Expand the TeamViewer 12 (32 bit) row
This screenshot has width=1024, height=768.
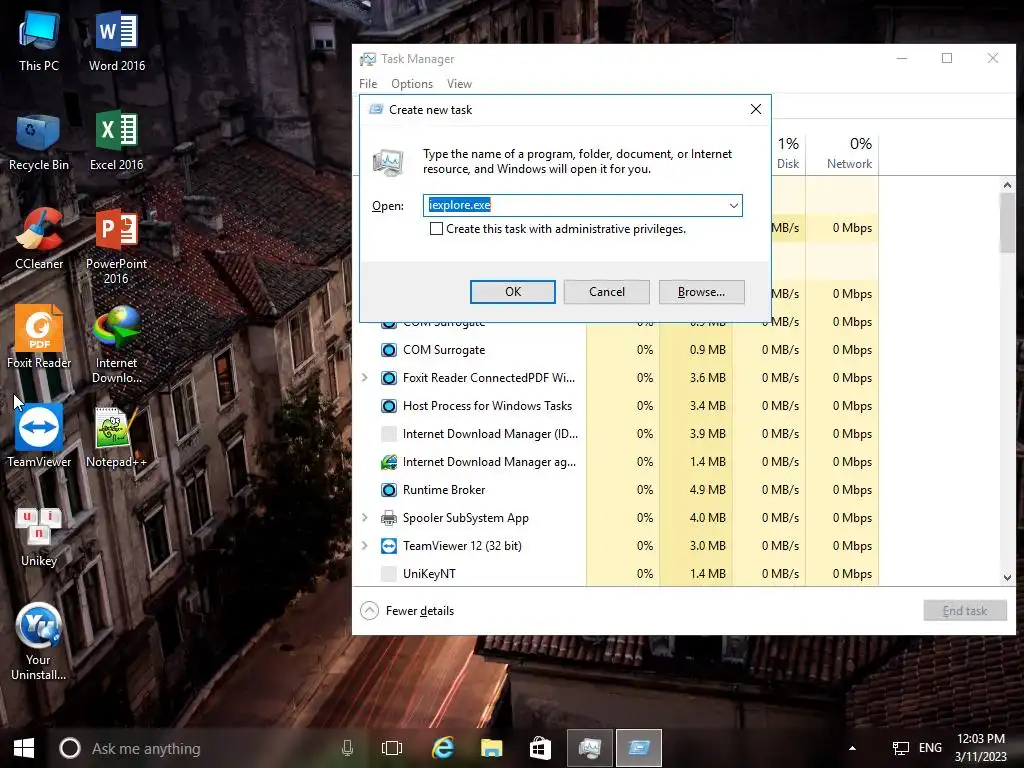point(364,546)
